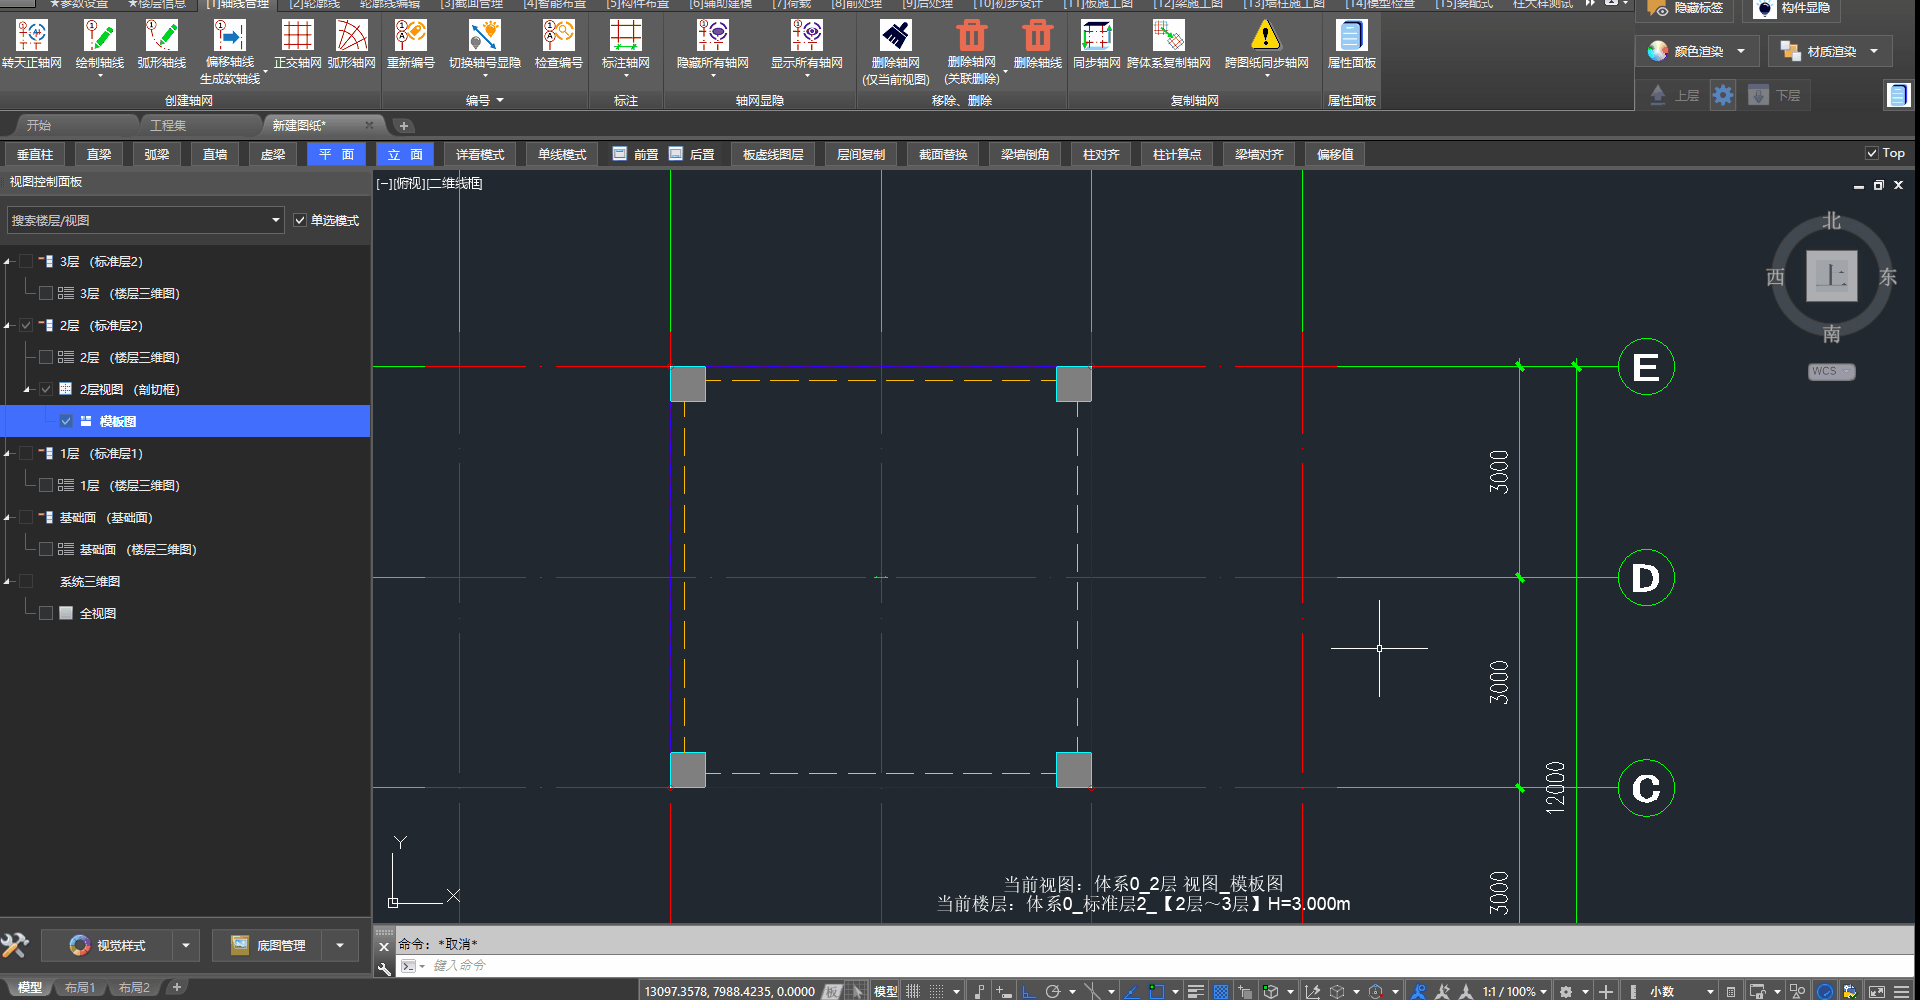The image size is (1920, 1000).
Task: Select the 弧形轴网 arc grid tool
Action: pyautogui.click(x=351, y=37)
